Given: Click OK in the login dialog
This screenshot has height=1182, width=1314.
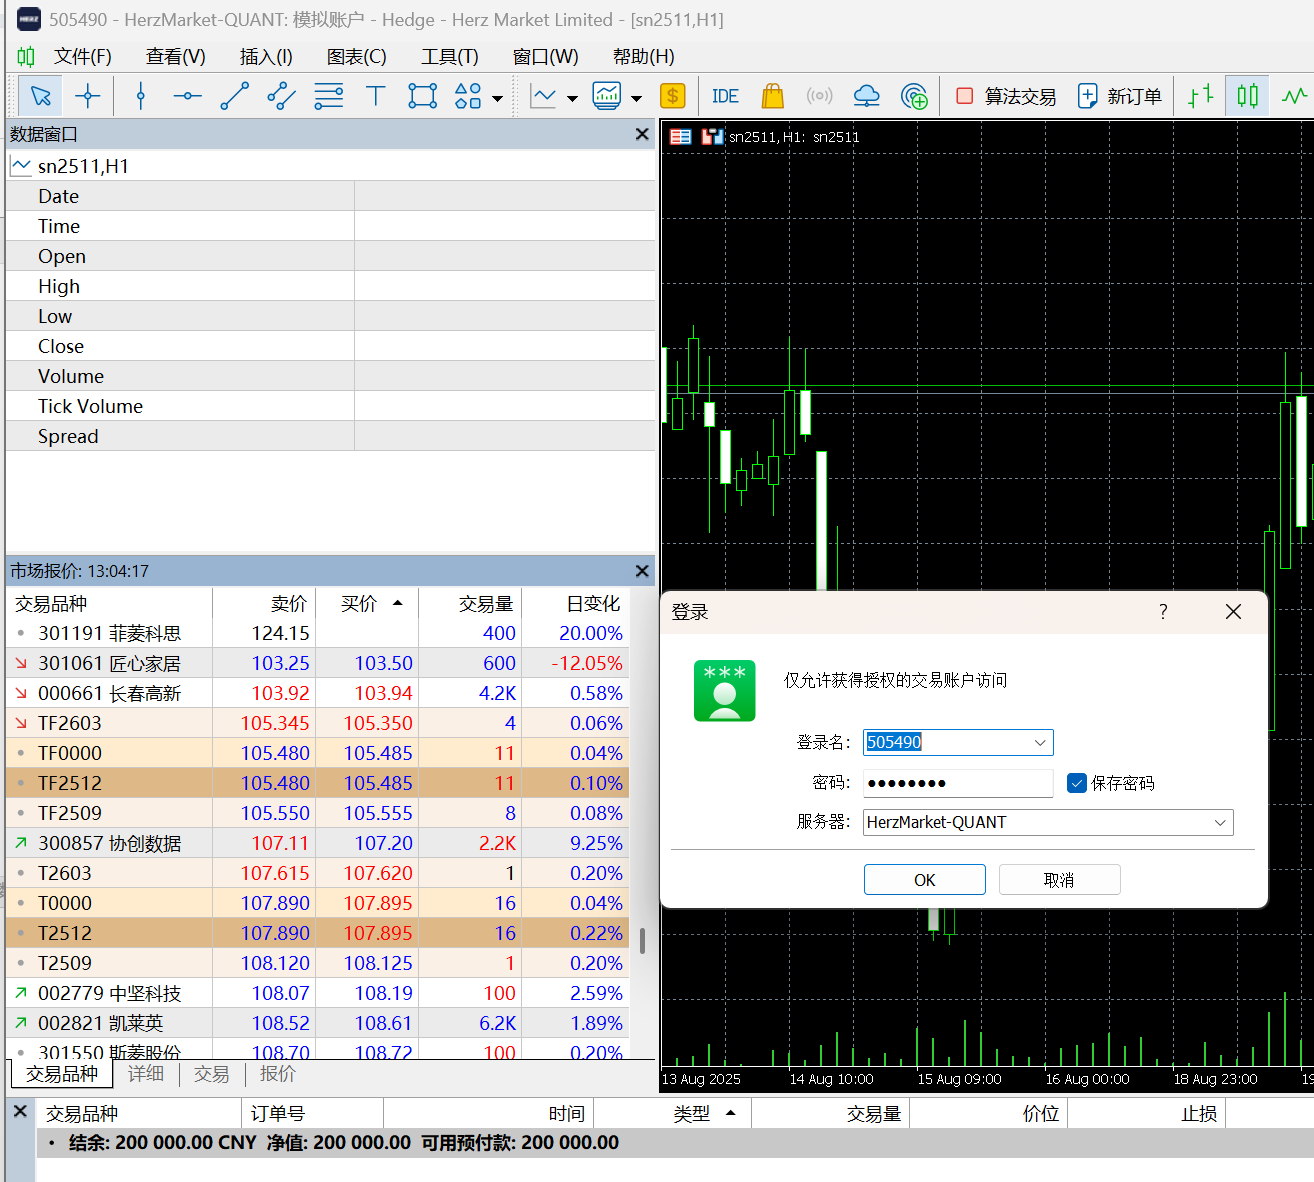Looking at the screenshot, I should [925, 880].
